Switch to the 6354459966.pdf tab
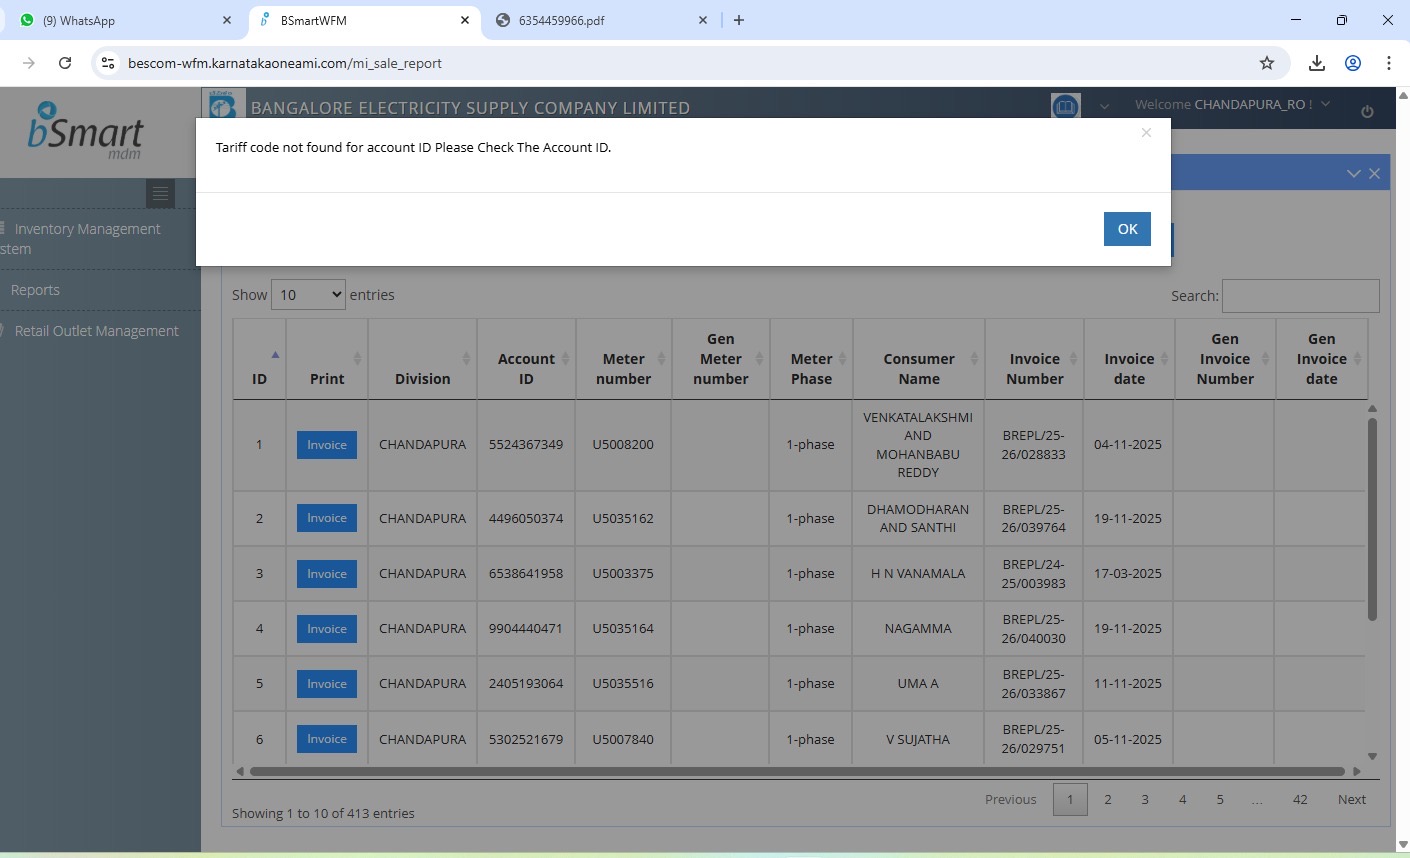1410x858 pixels. pyautogui.click(x=600, y=20)
